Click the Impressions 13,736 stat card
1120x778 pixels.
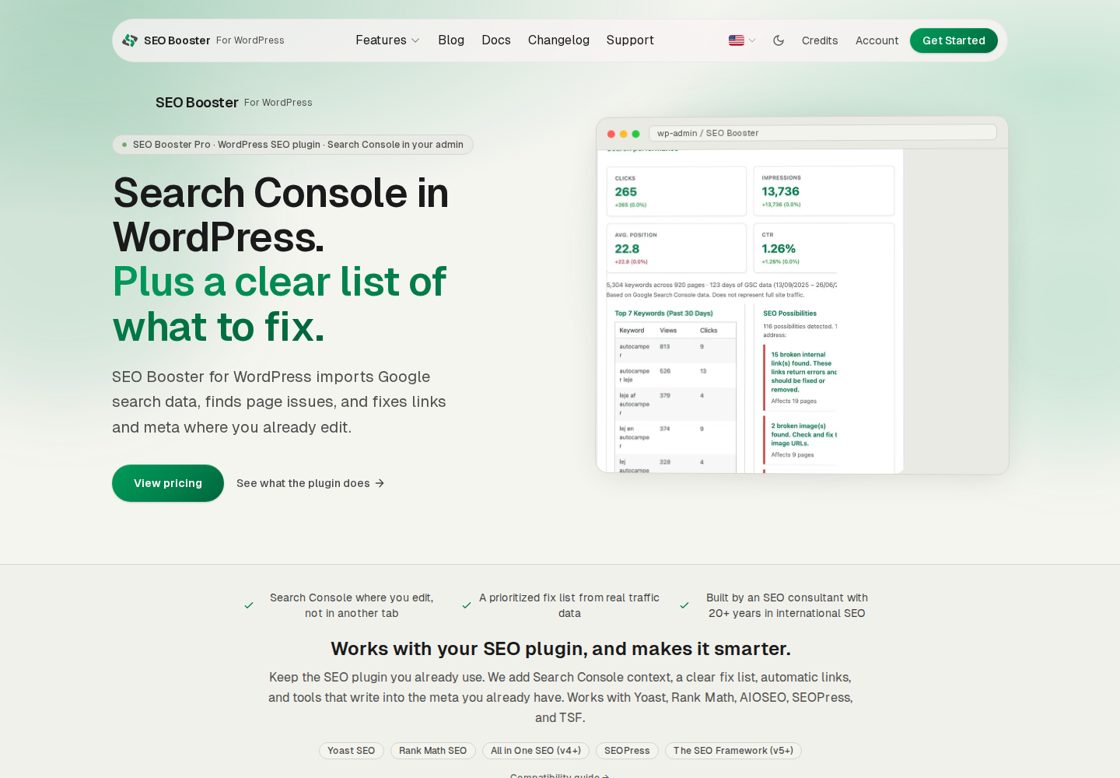click(x=824, y=191)
